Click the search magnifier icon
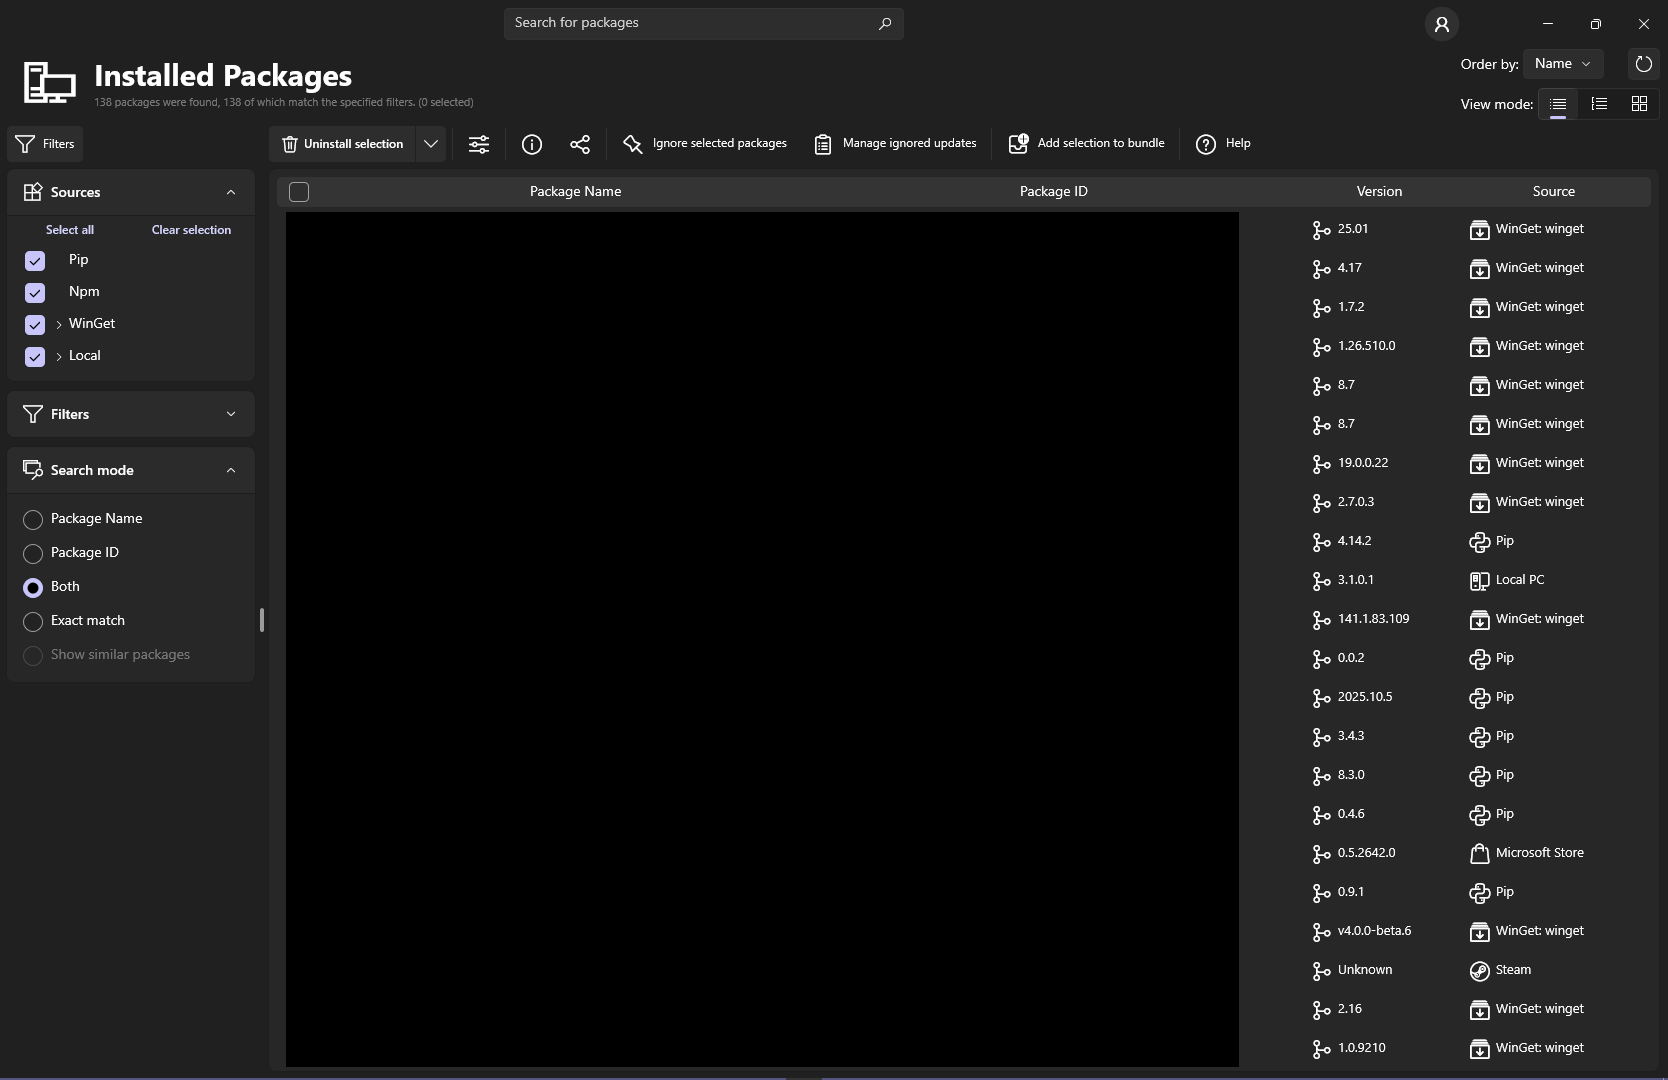The width and height of the screenshot is (1668, 1080). (x=885, y=23)
